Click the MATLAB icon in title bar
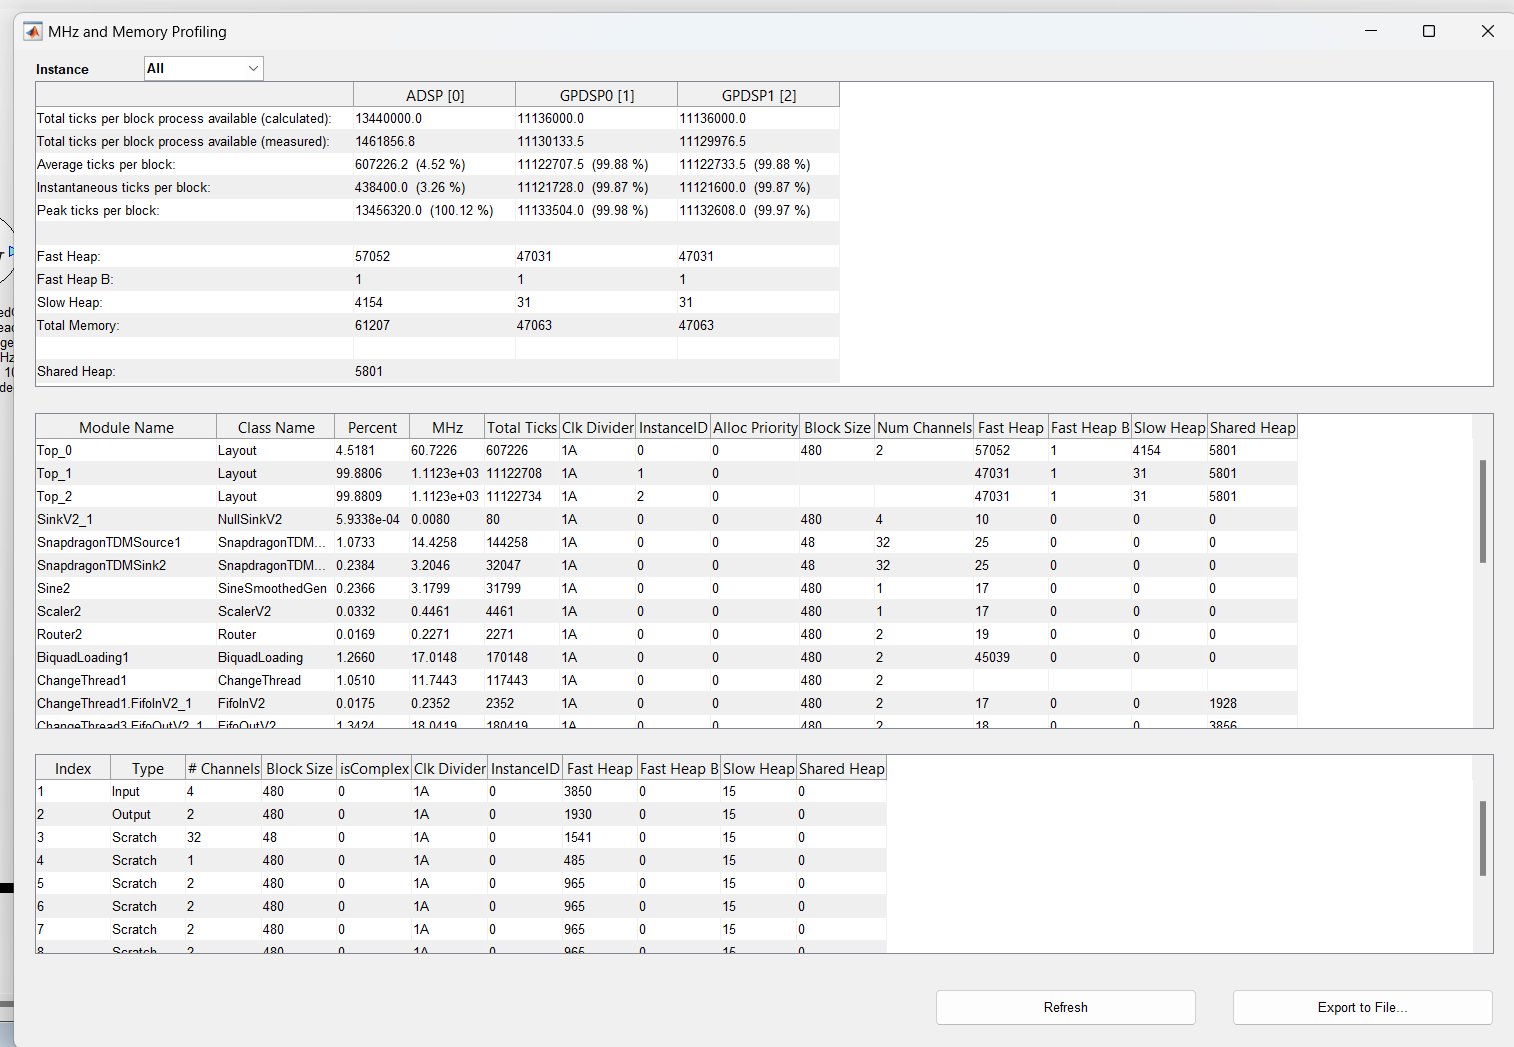Viewport: 1514px width, 1047px height. pos(33,31)
